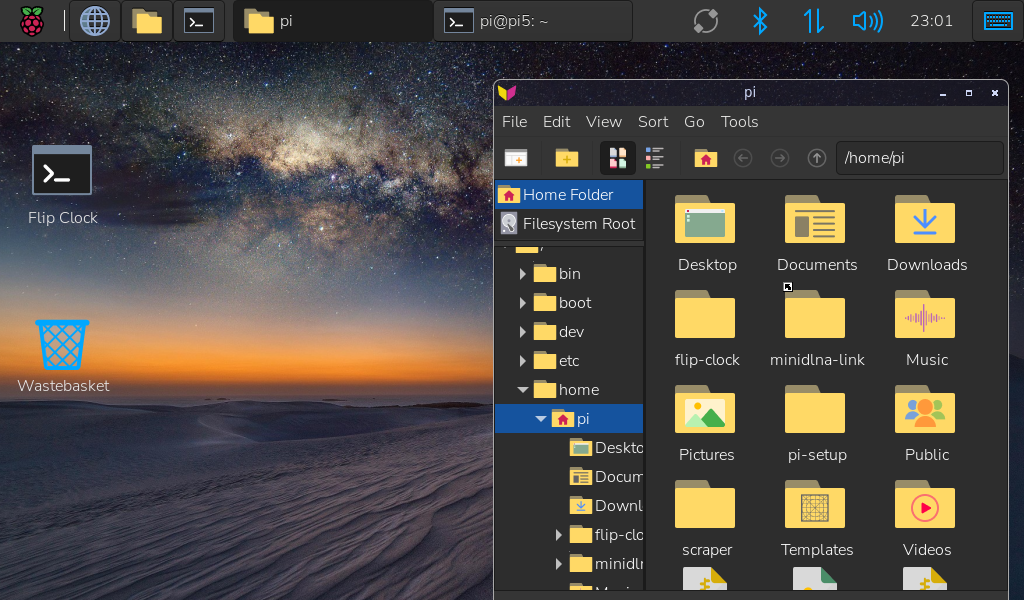Select the Music folder icon
The width and height of the screenshot is (1024, 600).
pyautogui.click(x=926, y=329)
